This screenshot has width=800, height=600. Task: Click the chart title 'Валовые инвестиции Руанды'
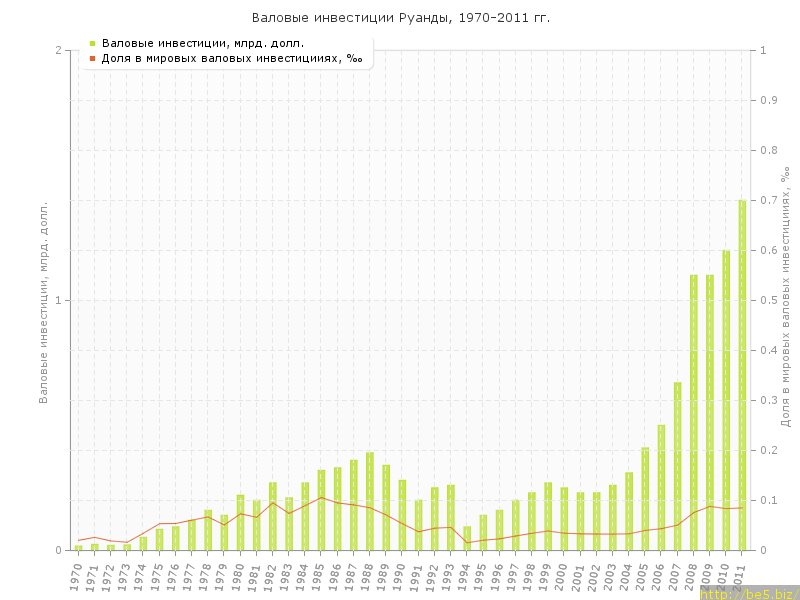click(400, 18)
